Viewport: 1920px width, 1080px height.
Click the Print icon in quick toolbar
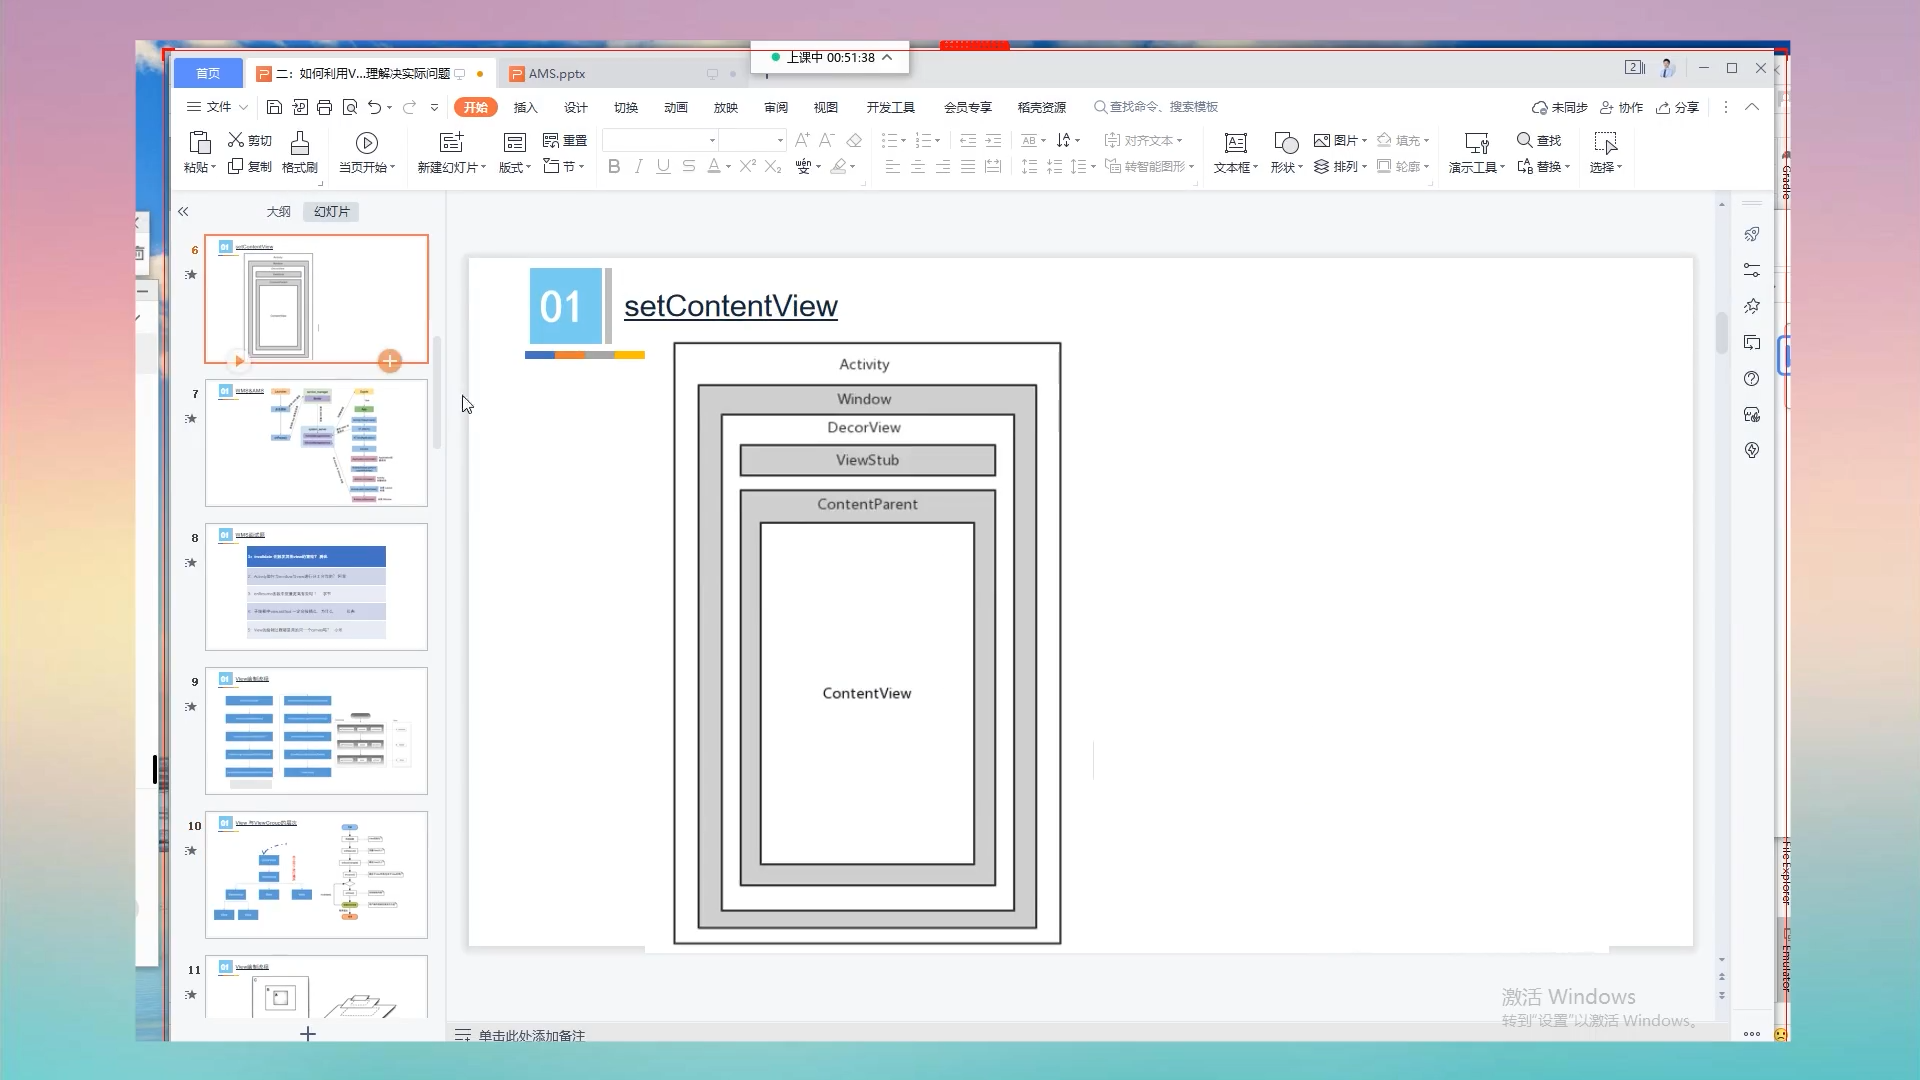point(324,107)
